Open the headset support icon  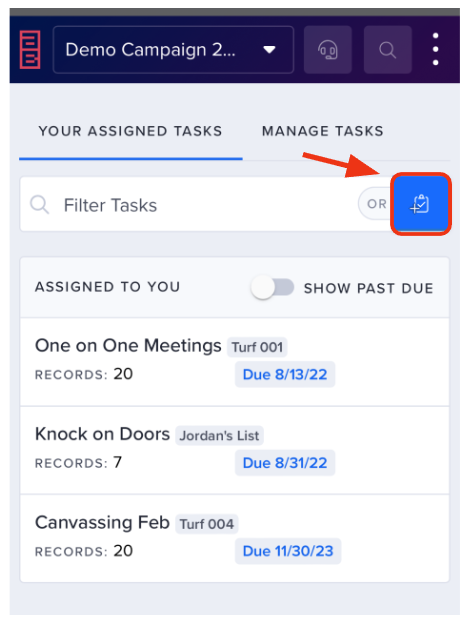(328, 50)
